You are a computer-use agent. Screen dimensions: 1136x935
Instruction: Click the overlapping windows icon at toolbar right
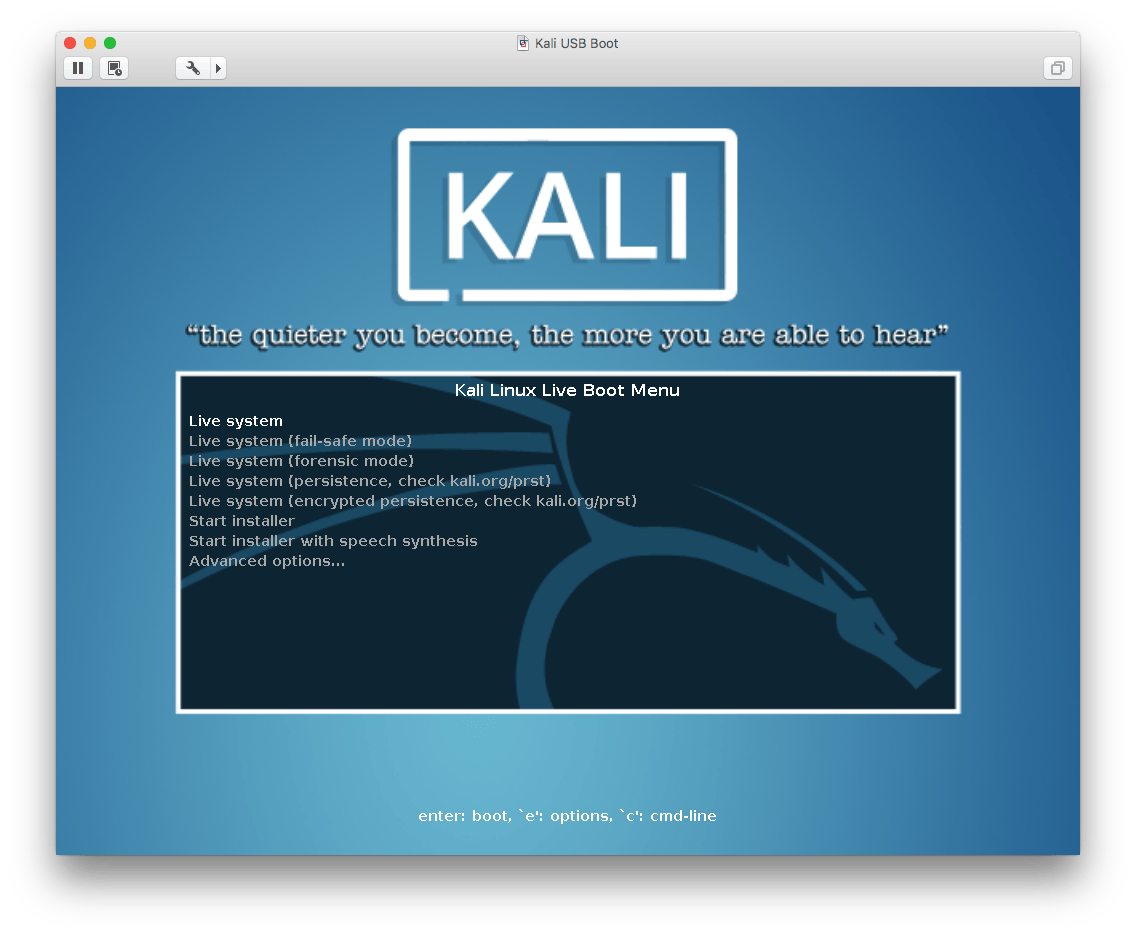click(1057, 68)
